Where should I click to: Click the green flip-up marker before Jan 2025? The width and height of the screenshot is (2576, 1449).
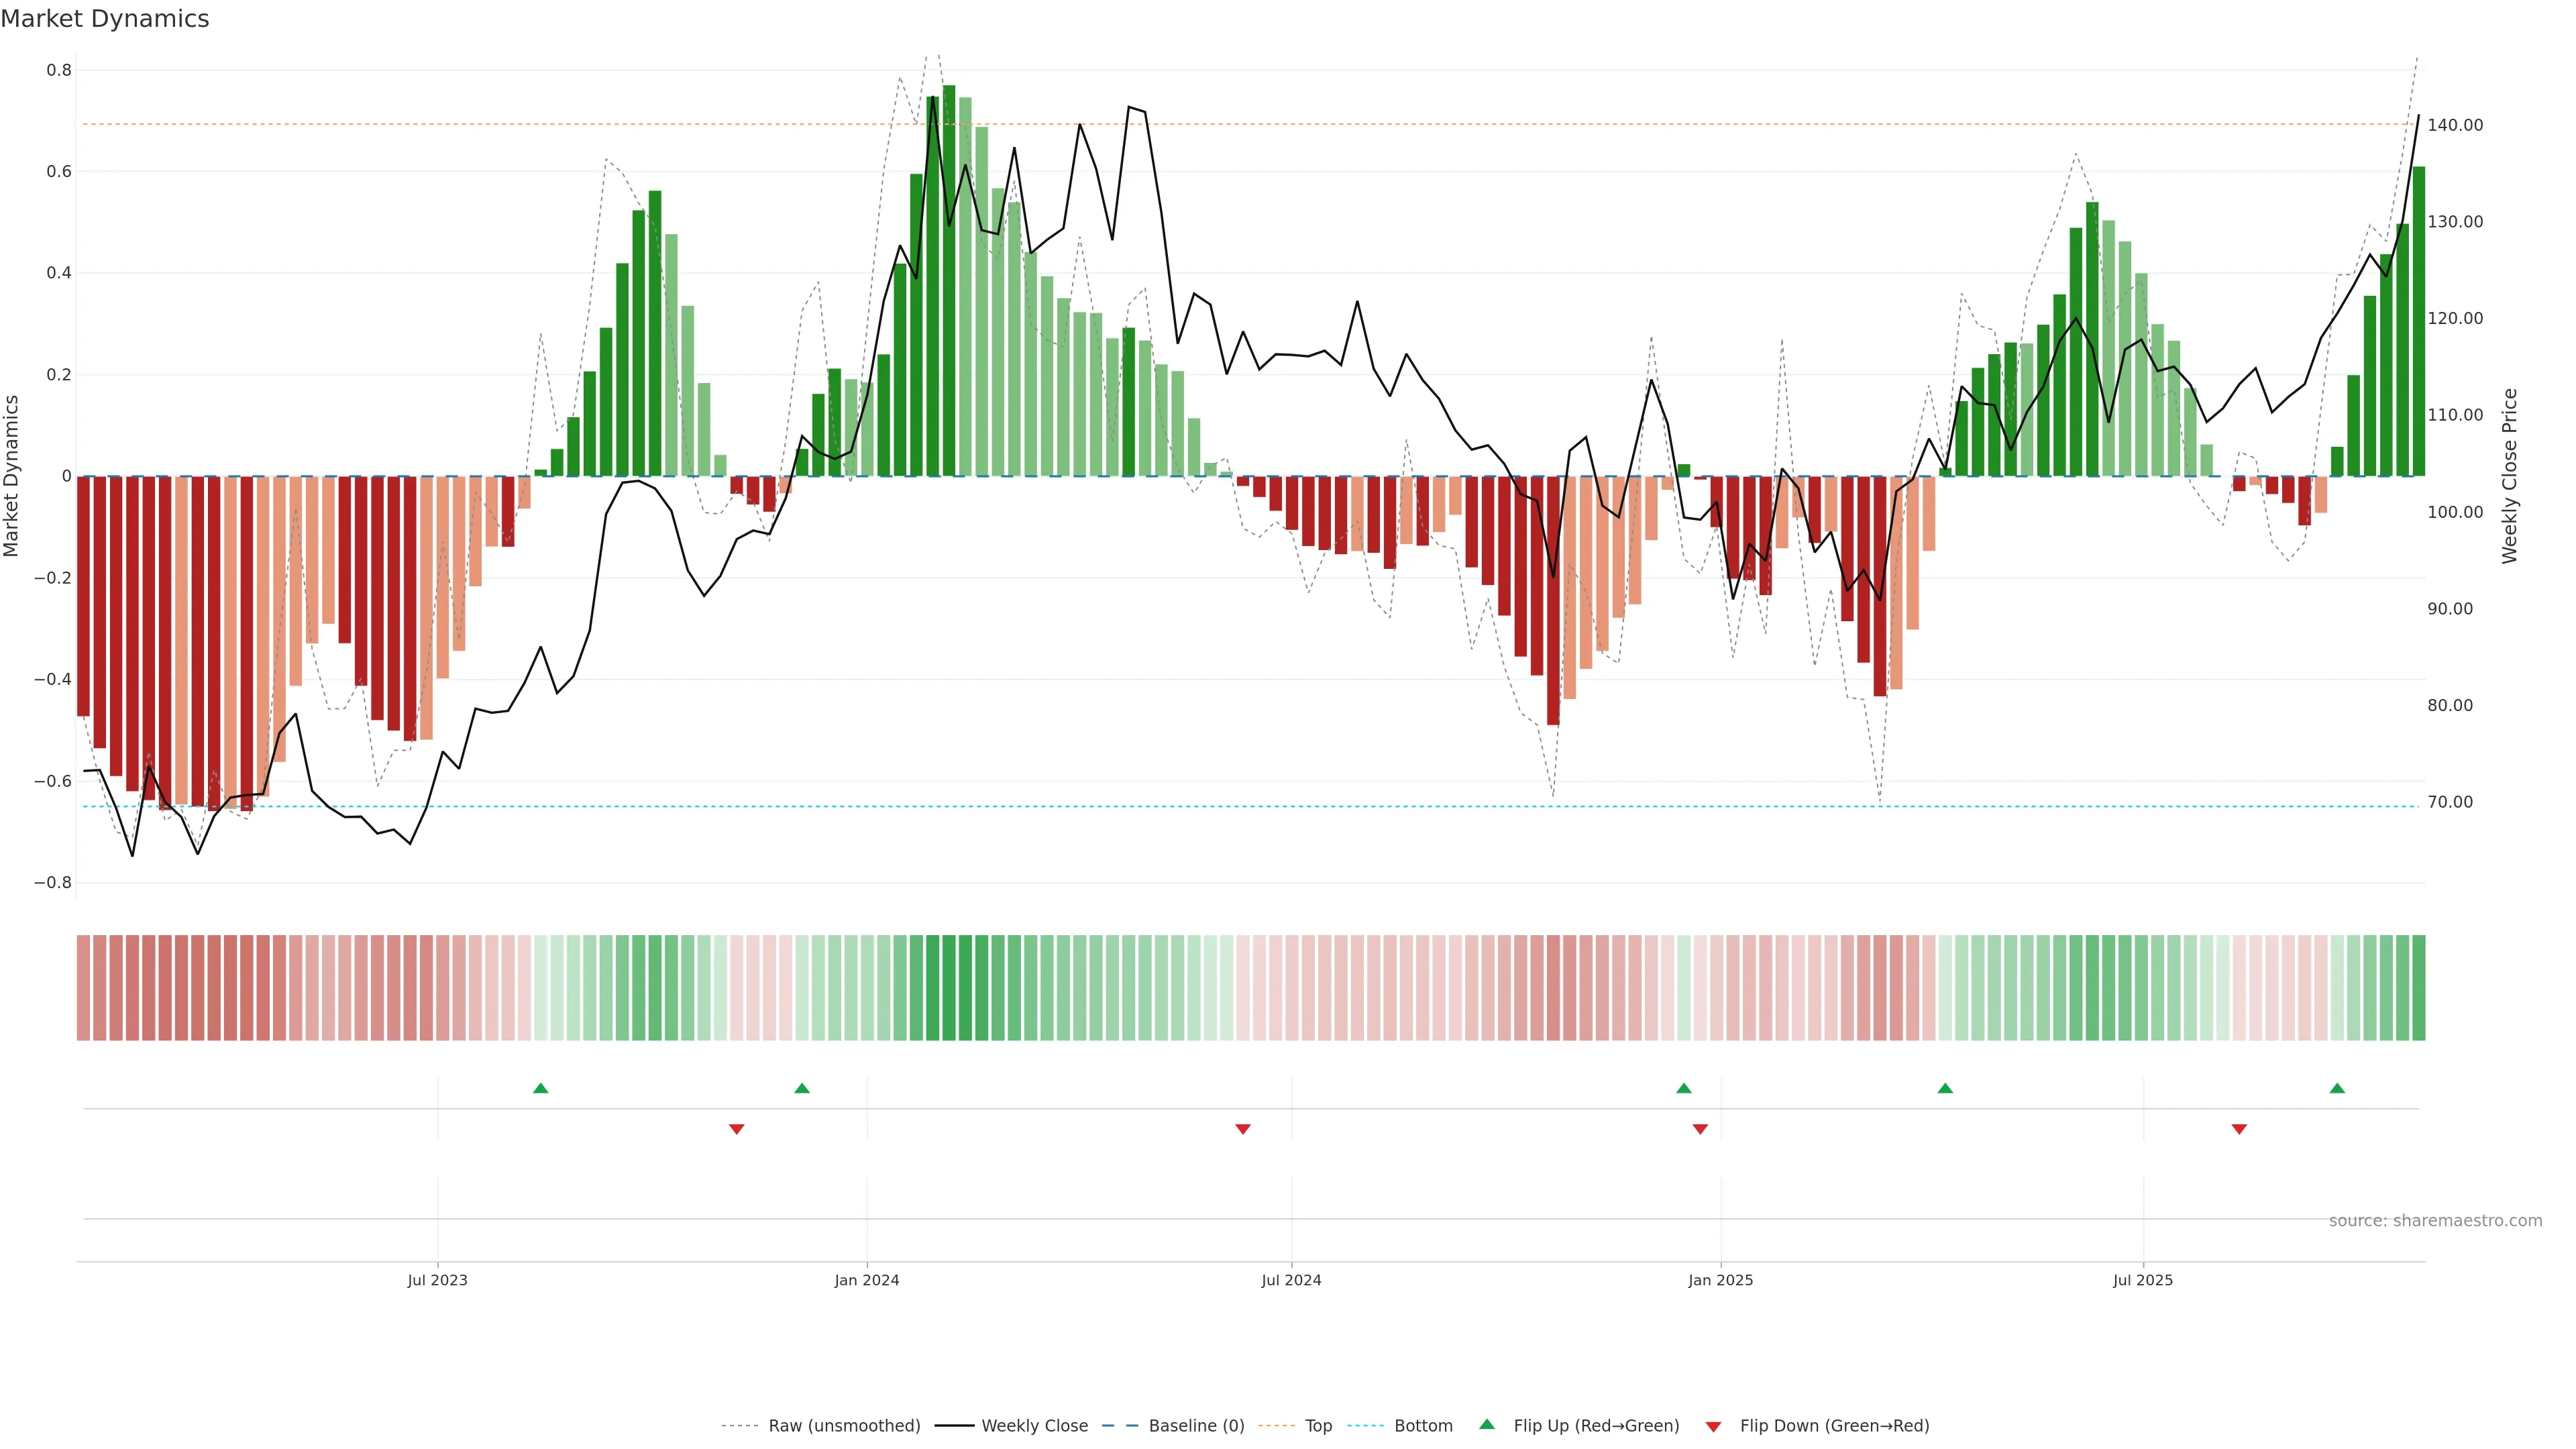click(1684, 1088)
